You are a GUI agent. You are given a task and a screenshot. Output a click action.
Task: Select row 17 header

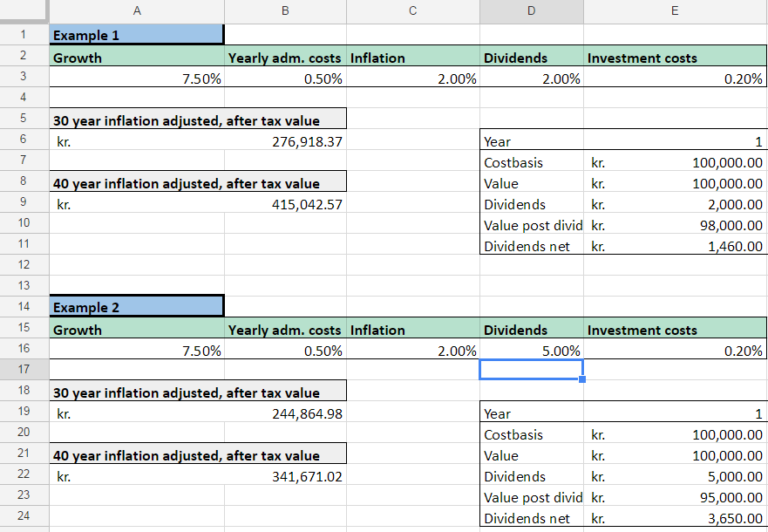coord(23,370)
